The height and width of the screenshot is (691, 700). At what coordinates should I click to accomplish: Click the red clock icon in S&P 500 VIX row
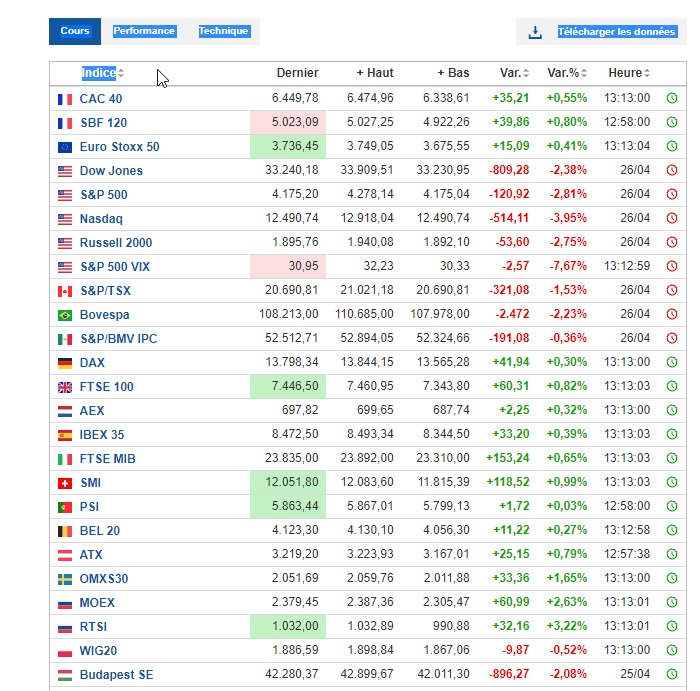[x=672, y=266]
